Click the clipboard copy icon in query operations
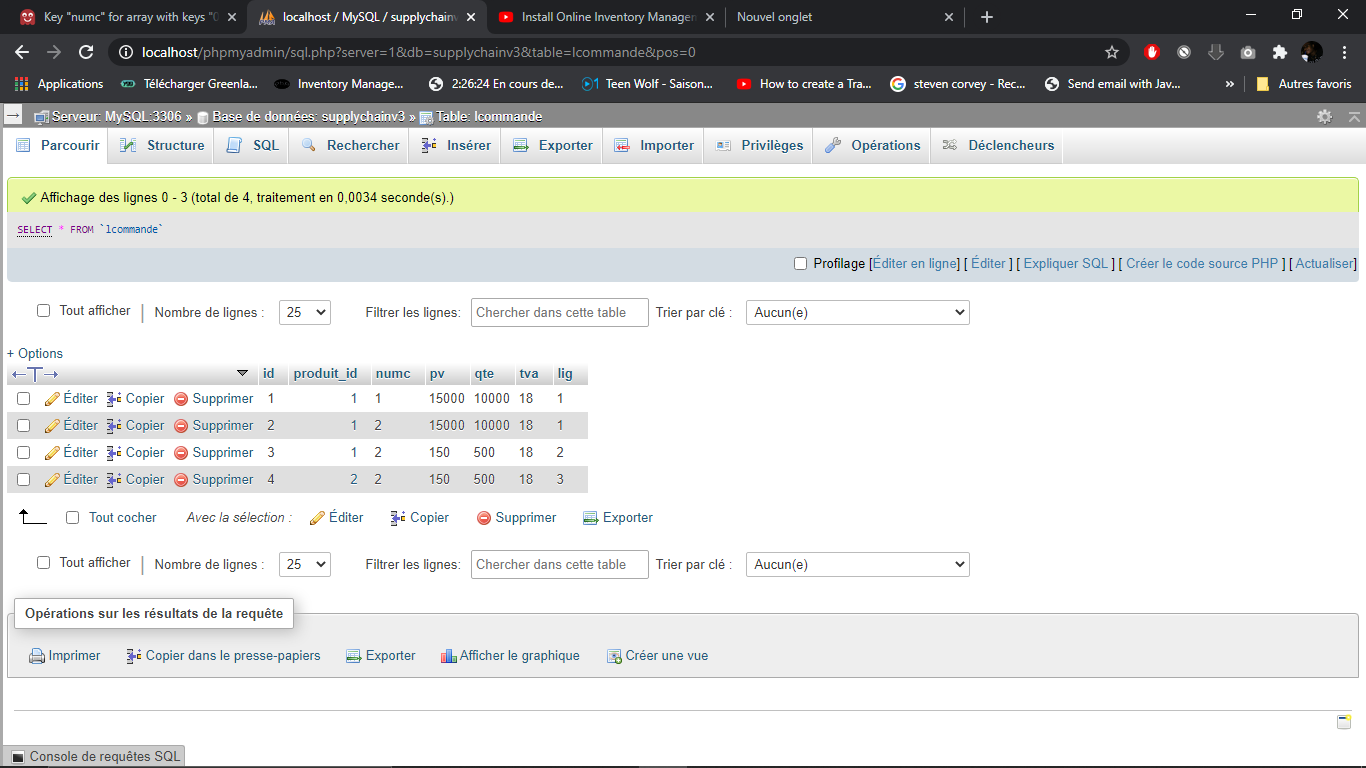Viewport: 1366px width, 768px height. click(134, 656)
